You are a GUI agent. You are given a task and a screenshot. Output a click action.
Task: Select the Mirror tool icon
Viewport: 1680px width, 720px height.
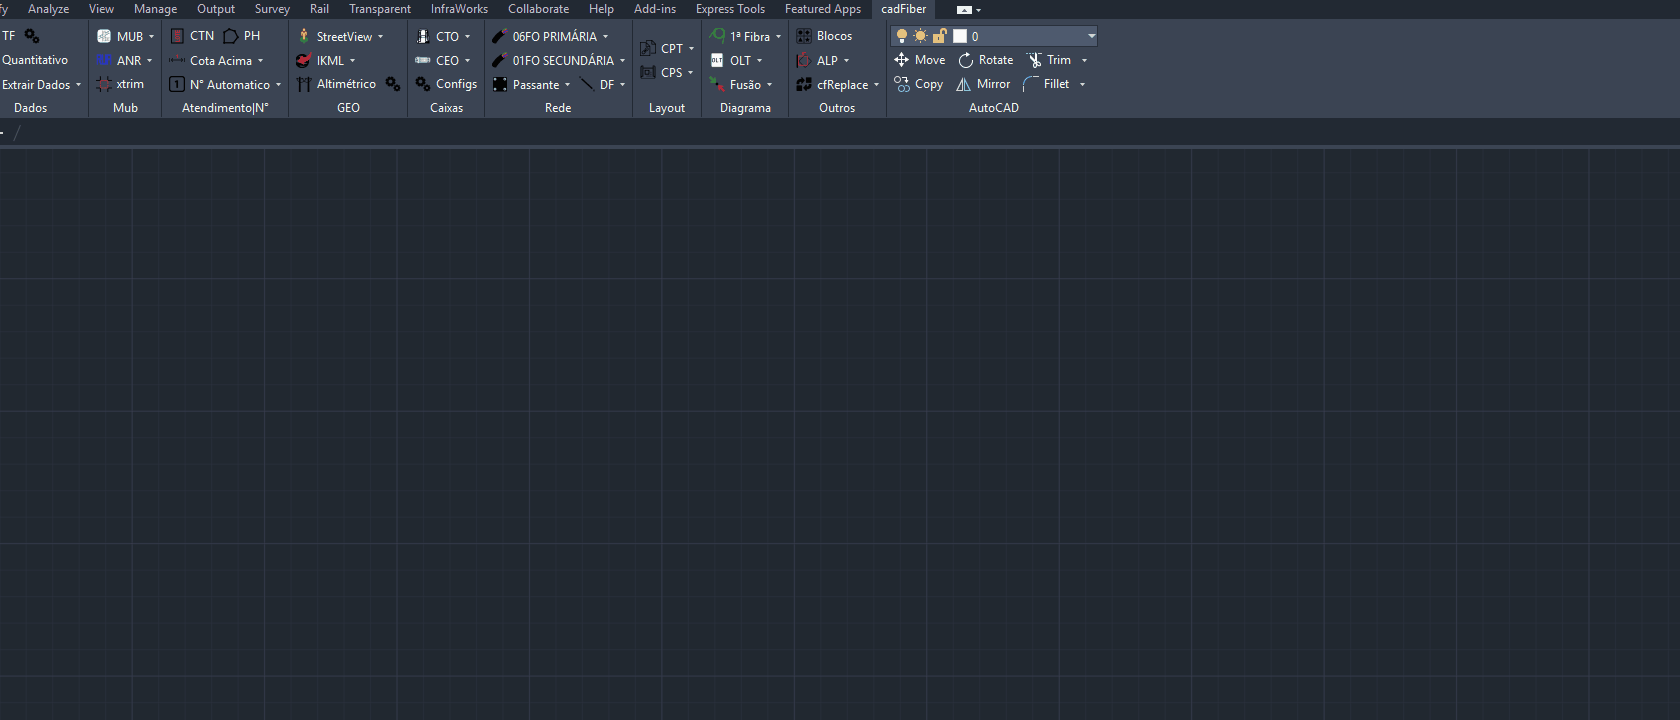[963, 85]
